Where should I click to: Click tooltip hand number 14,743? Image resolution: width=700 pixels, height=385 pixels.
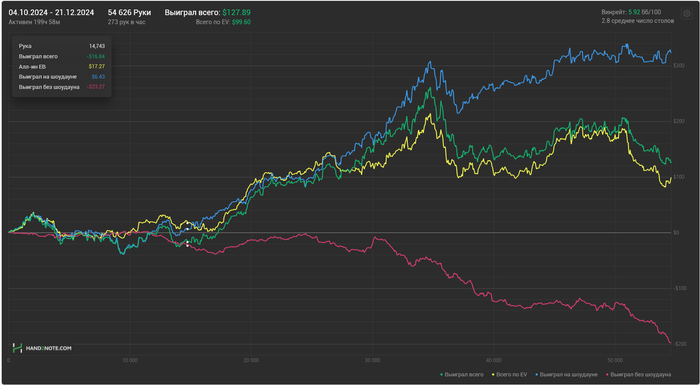[97, 46]
